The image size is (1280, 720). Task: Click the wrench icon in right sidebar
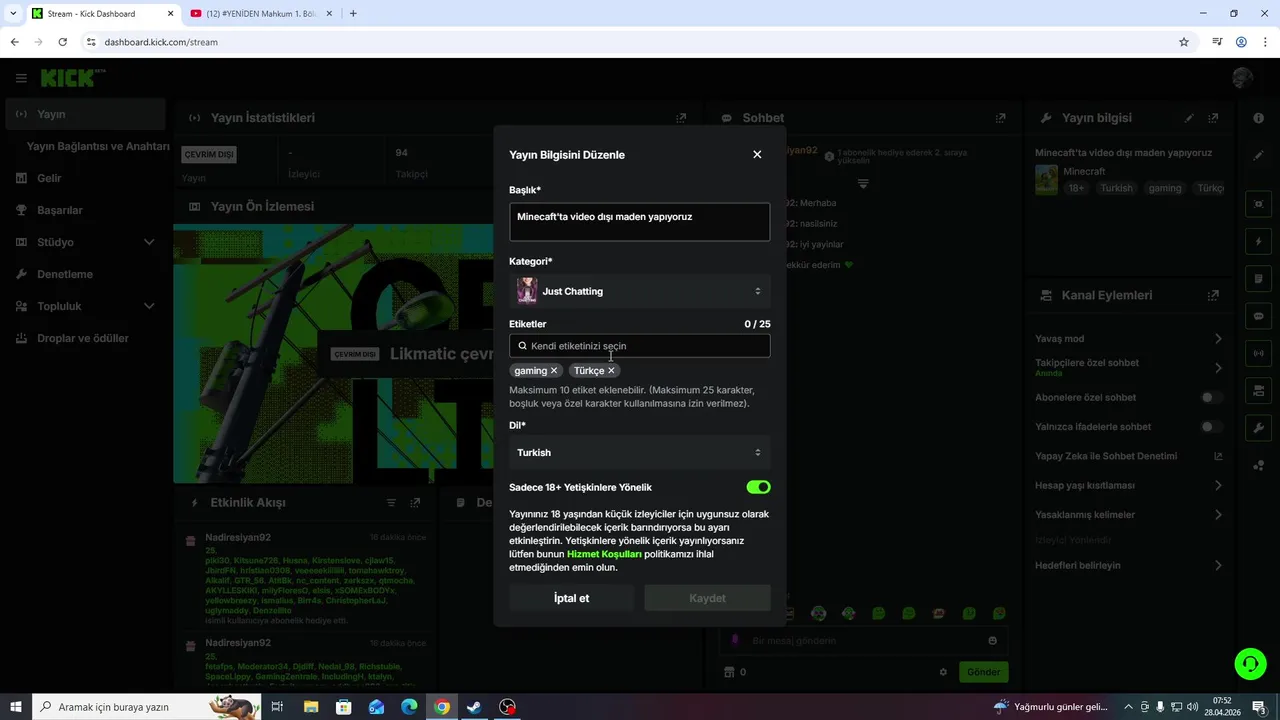click(x=1259, y=427)
